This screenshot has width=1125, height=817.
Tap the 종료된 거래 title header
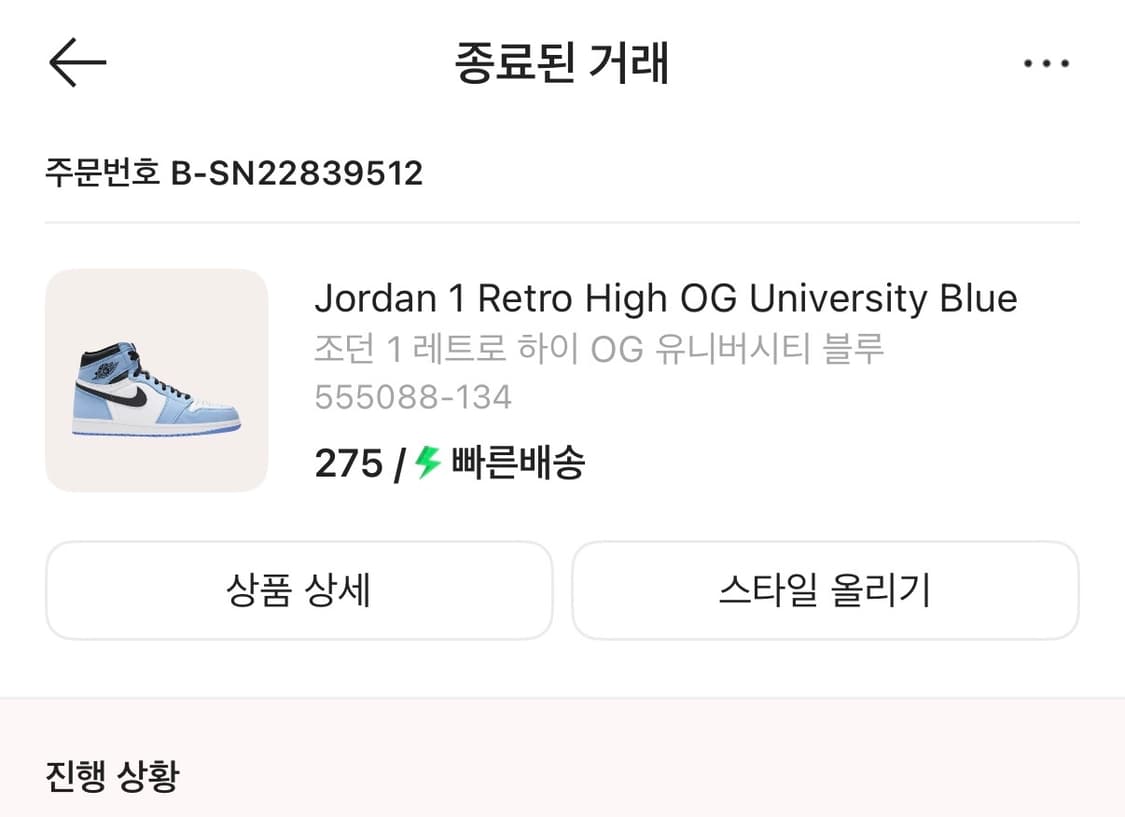point(562,62)
